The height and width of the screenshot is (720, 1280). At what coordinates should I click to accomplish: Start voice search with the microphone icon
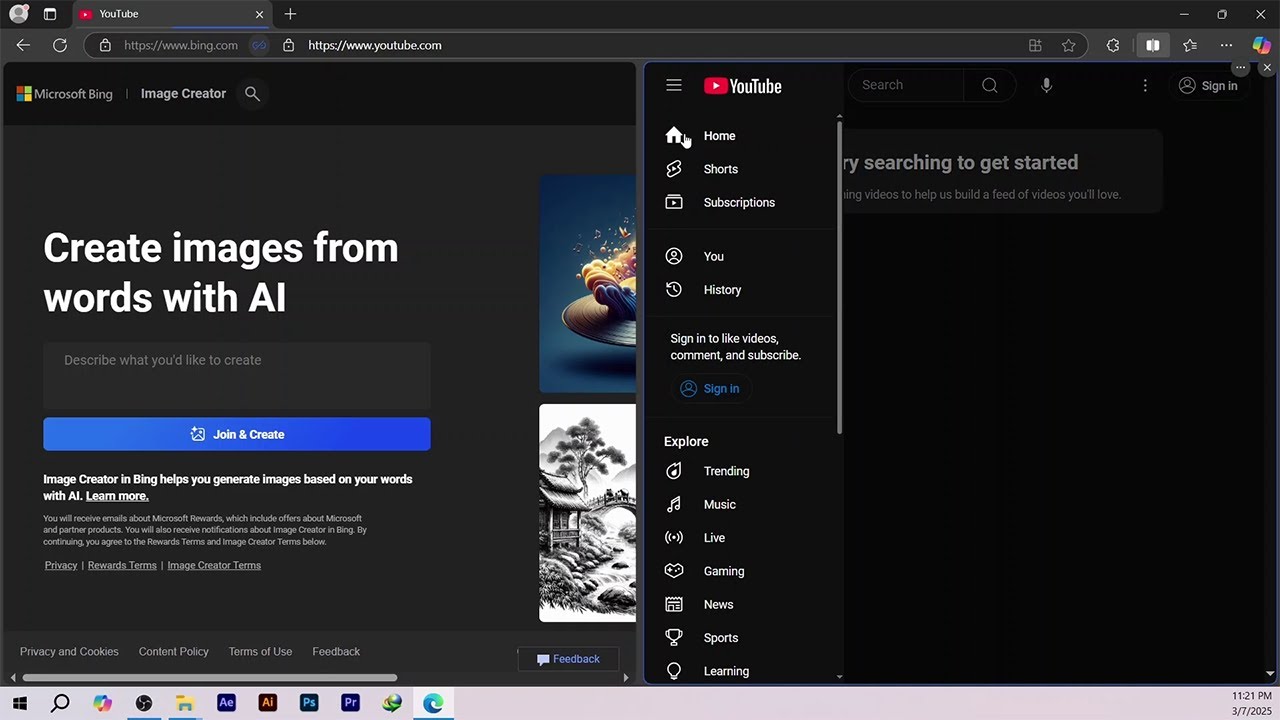[x=1046, y=85]
